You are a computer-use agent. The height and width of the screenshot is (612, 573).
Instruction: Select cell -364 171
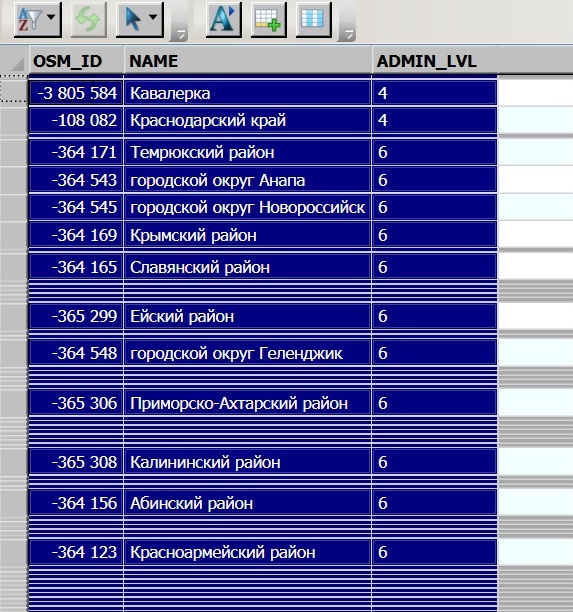77,152
